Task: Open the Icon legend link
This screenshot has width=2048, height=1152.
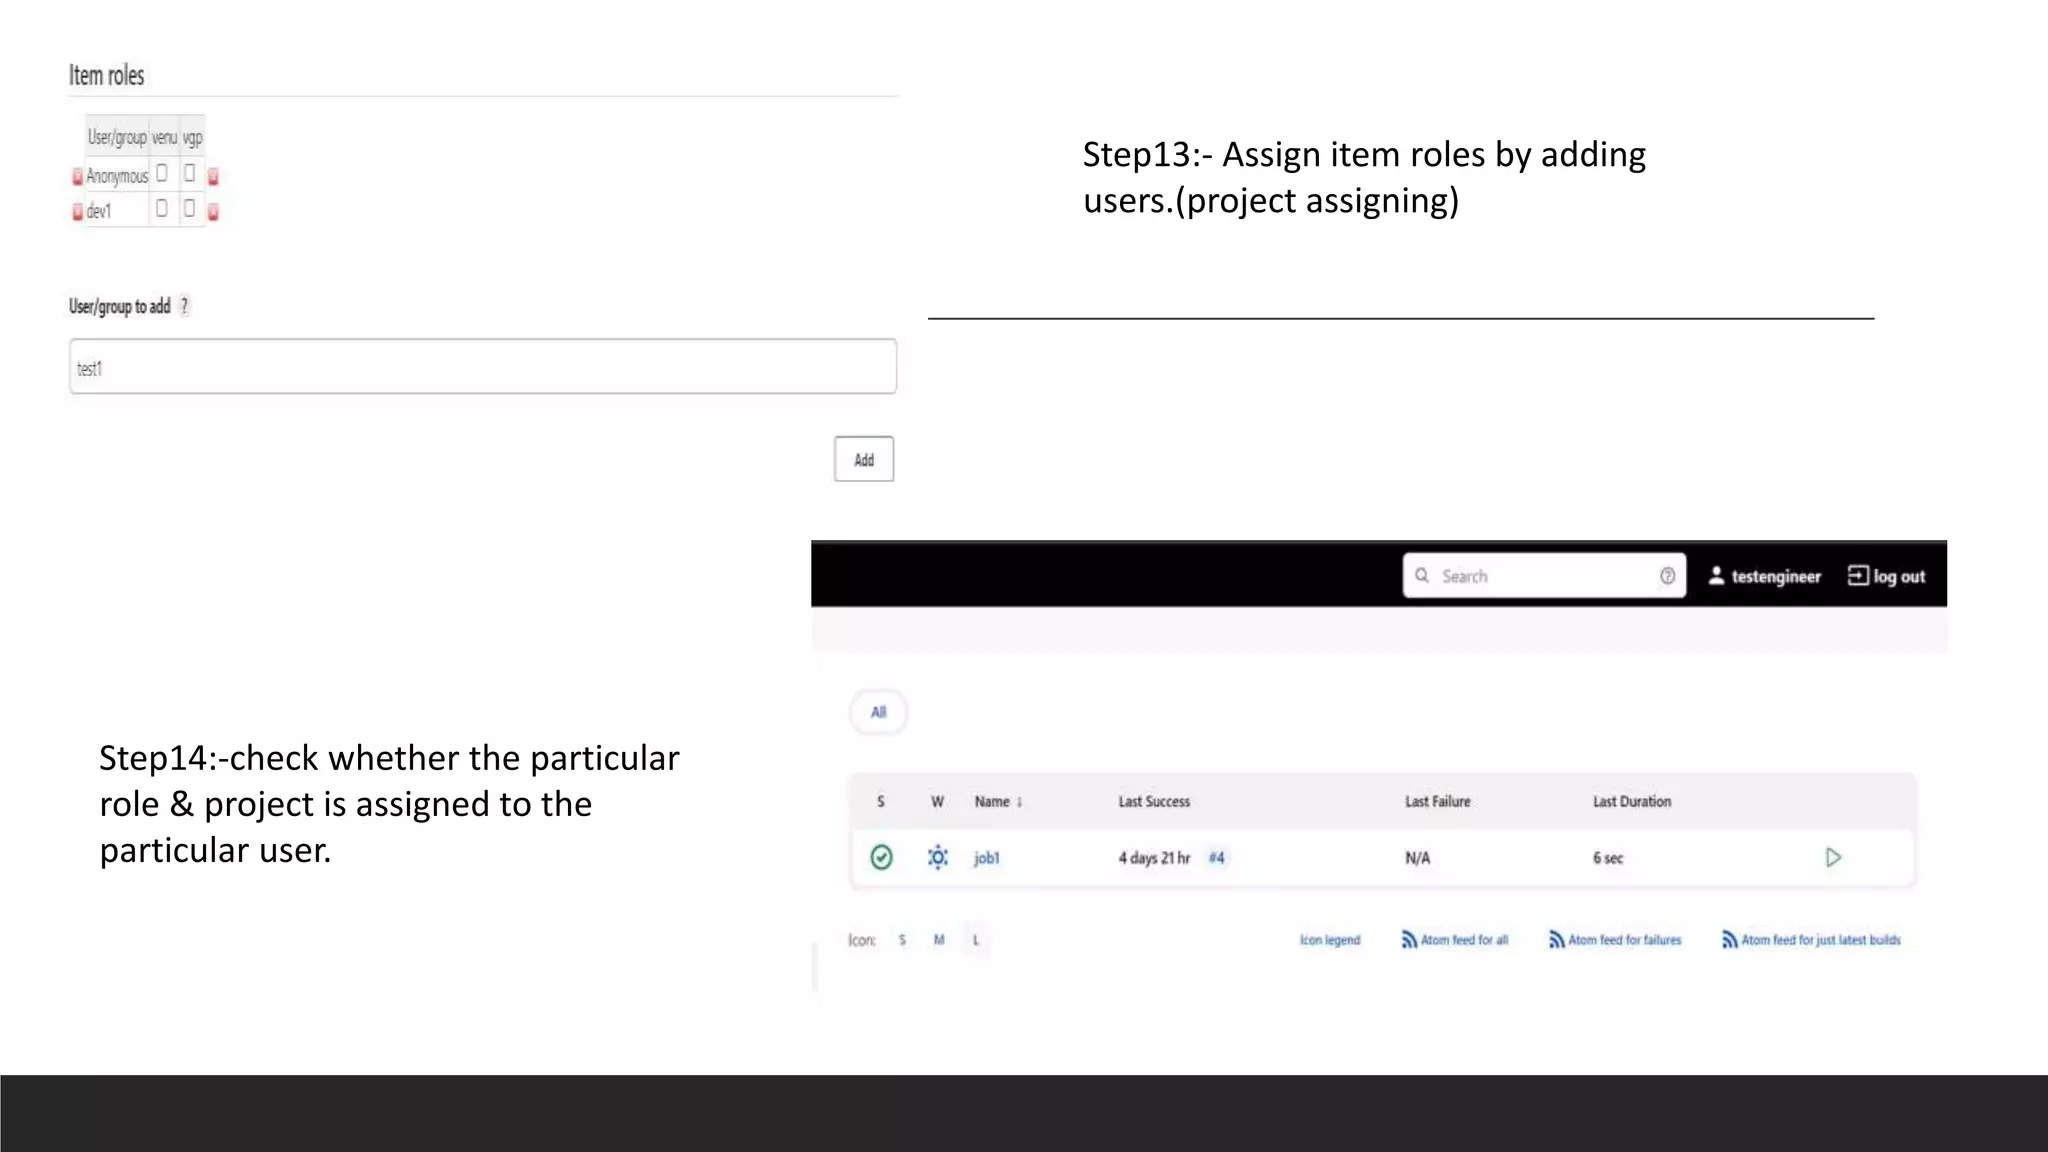Action: point(1330,940)
